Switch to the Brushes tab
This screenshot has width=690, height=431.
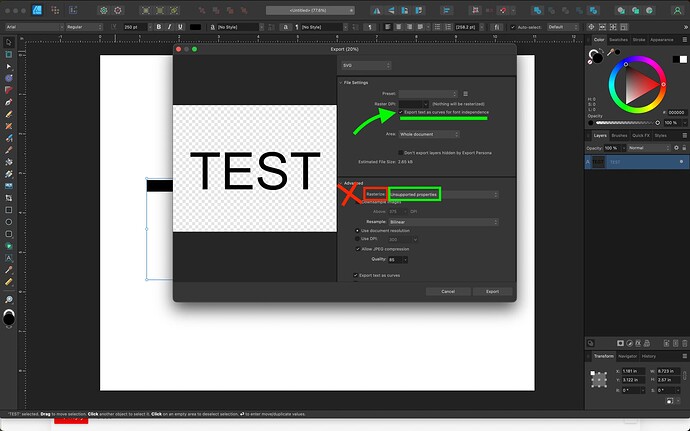pos(619,136)
